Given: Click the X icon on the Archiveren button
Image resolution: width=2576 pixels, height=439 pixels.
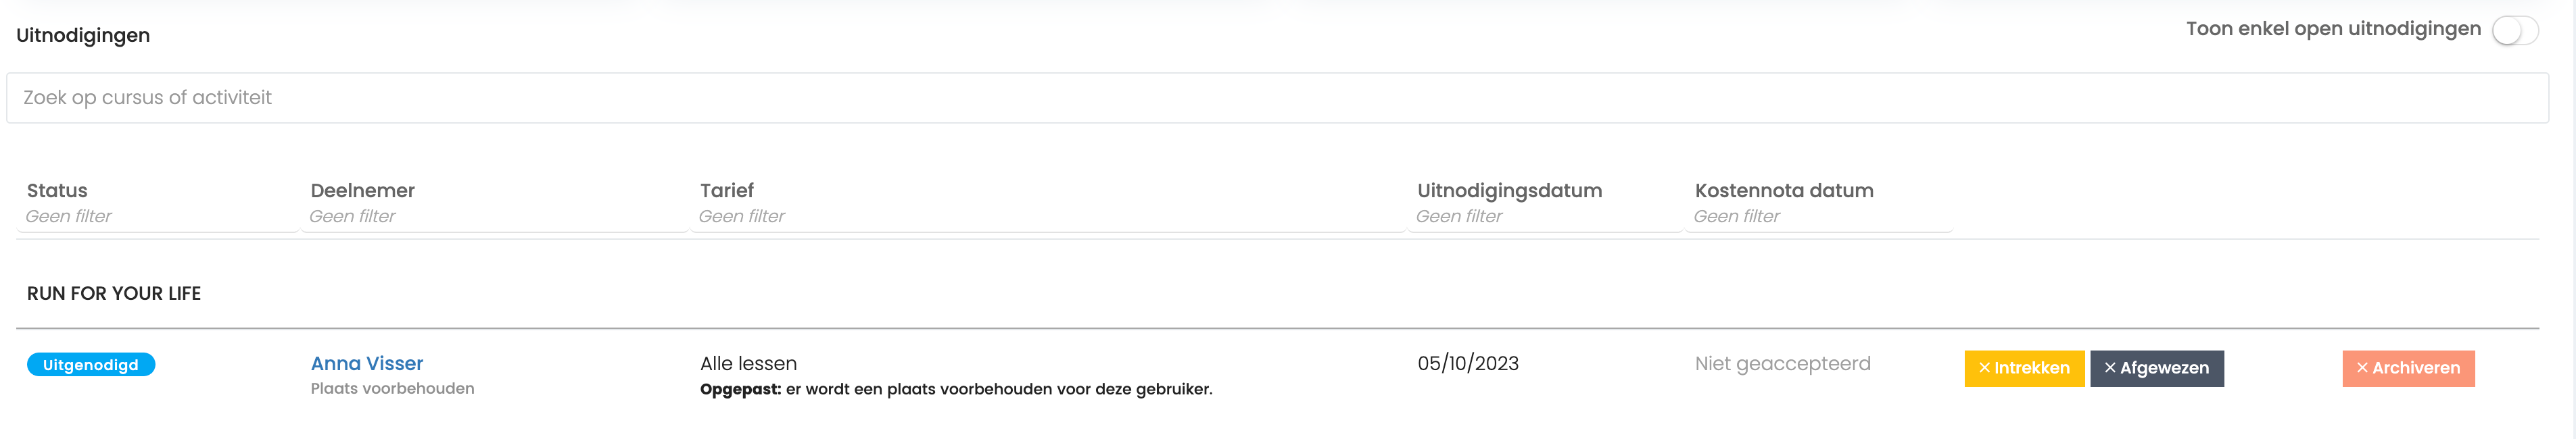Looking at the screenshot, I should [x=2362, y=368].
